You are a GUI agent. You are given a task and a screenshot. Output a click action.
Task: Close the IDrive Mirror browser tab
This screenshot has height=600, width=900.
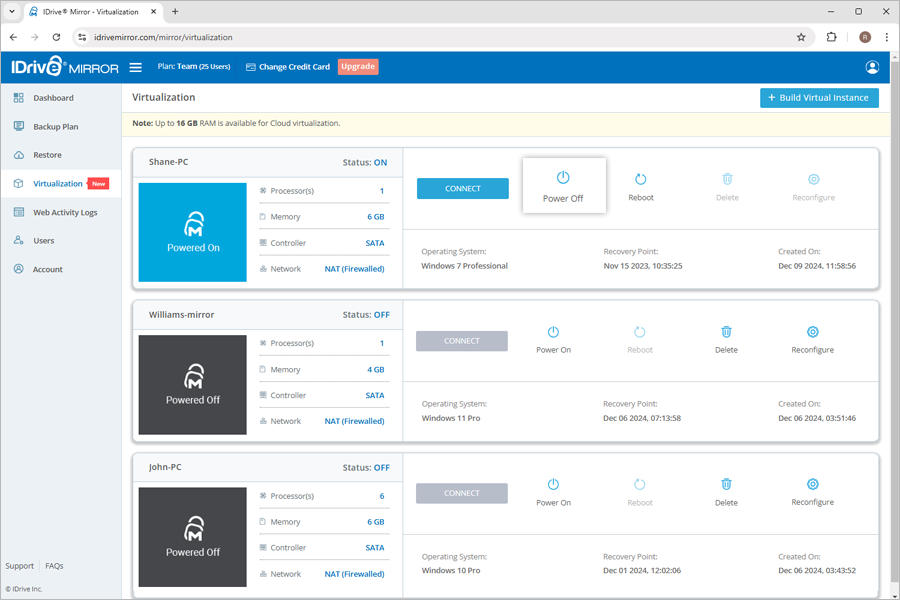coord(153,11)
